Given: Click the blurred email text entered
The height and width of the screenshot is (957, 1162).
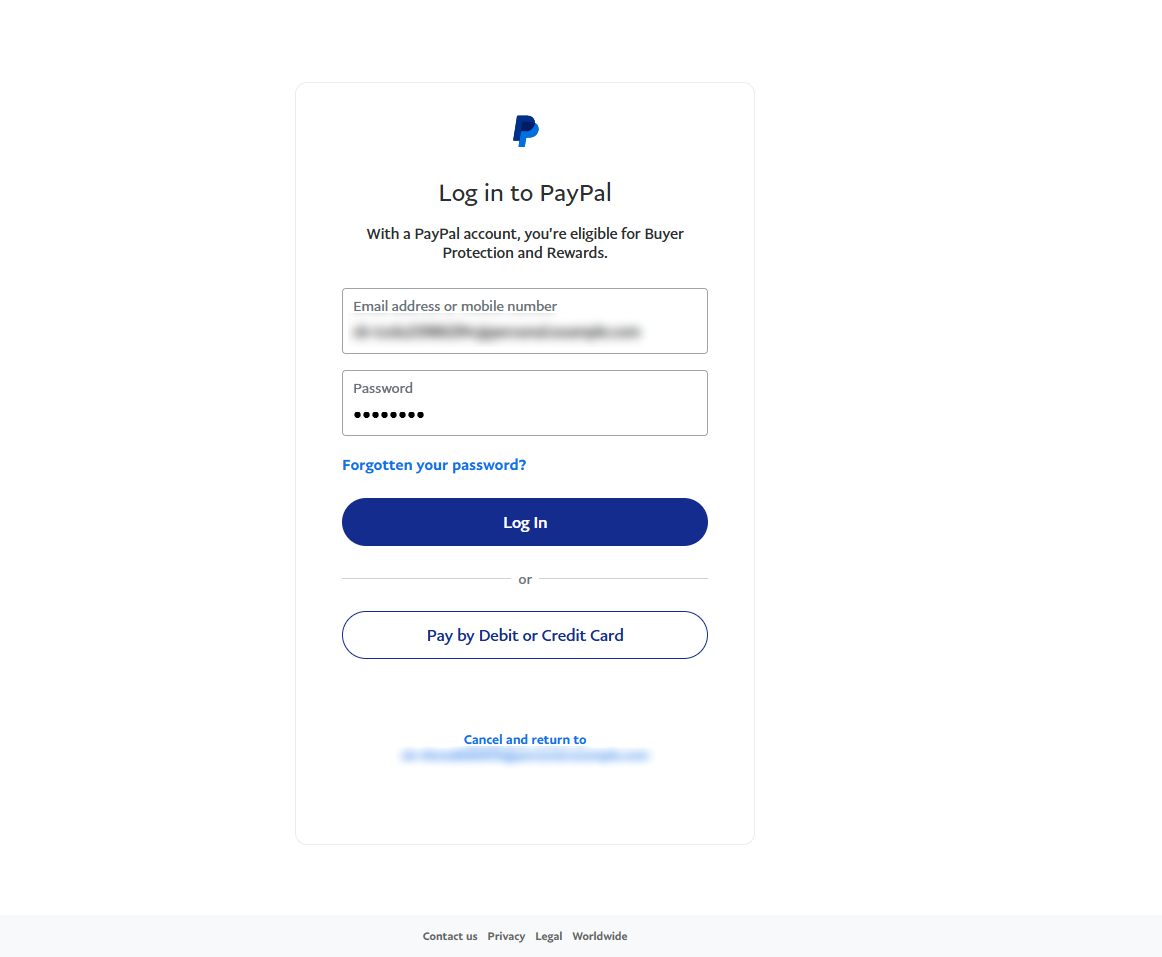Looking at the screenshot, I should pos(497,331).
